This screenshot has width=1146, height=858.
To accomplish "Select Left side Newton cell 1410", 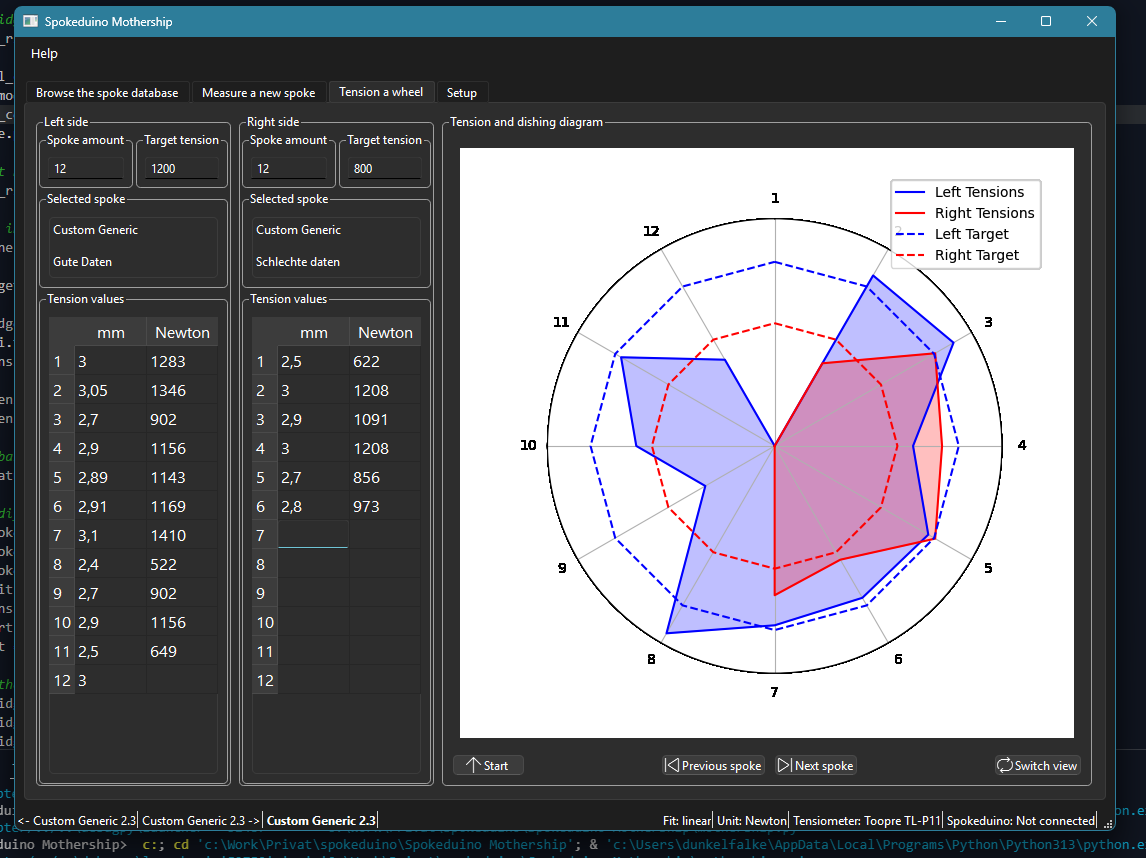I will 182,536.
